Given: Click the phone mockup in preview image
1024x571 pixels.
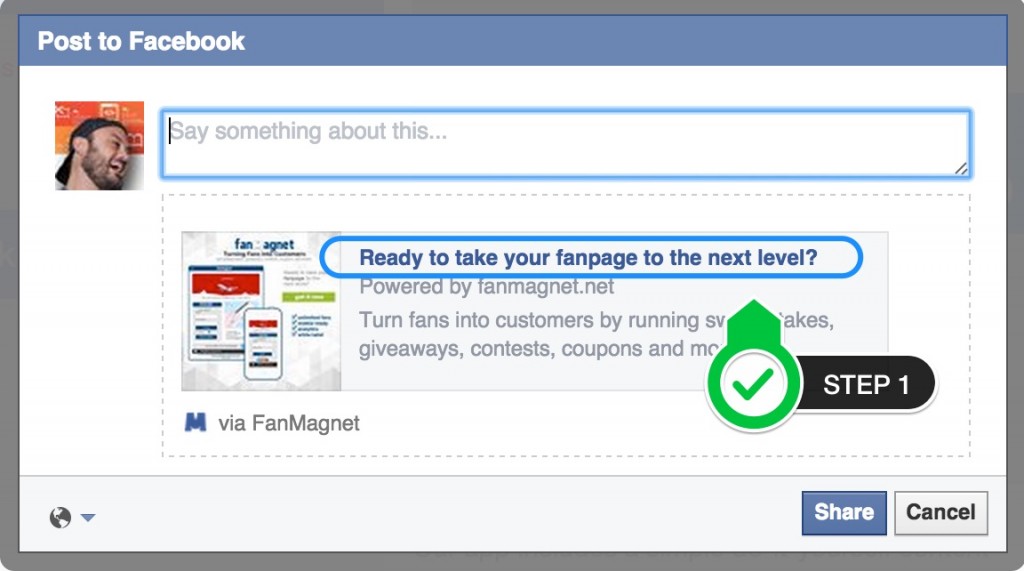Looking at the screenshot, I should click(263, 344).
